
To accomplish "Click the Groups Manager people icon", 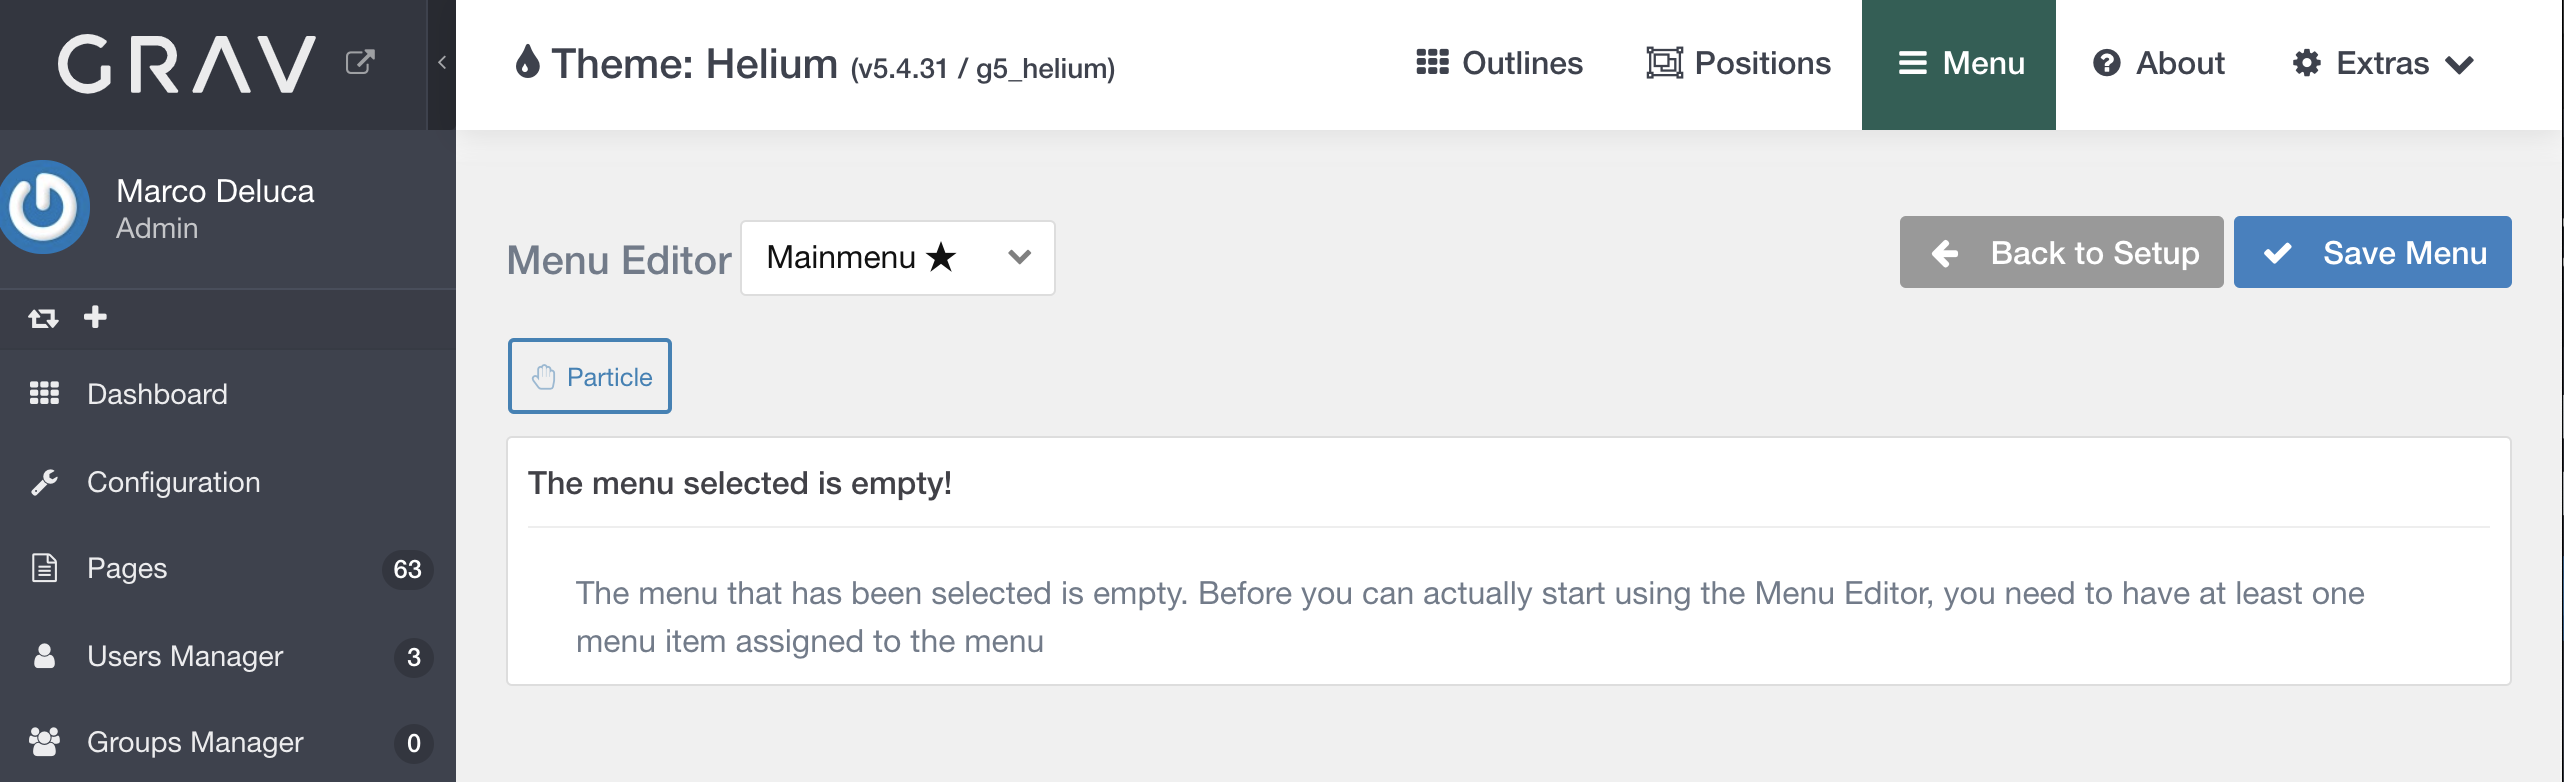I will tap(43, 740).
